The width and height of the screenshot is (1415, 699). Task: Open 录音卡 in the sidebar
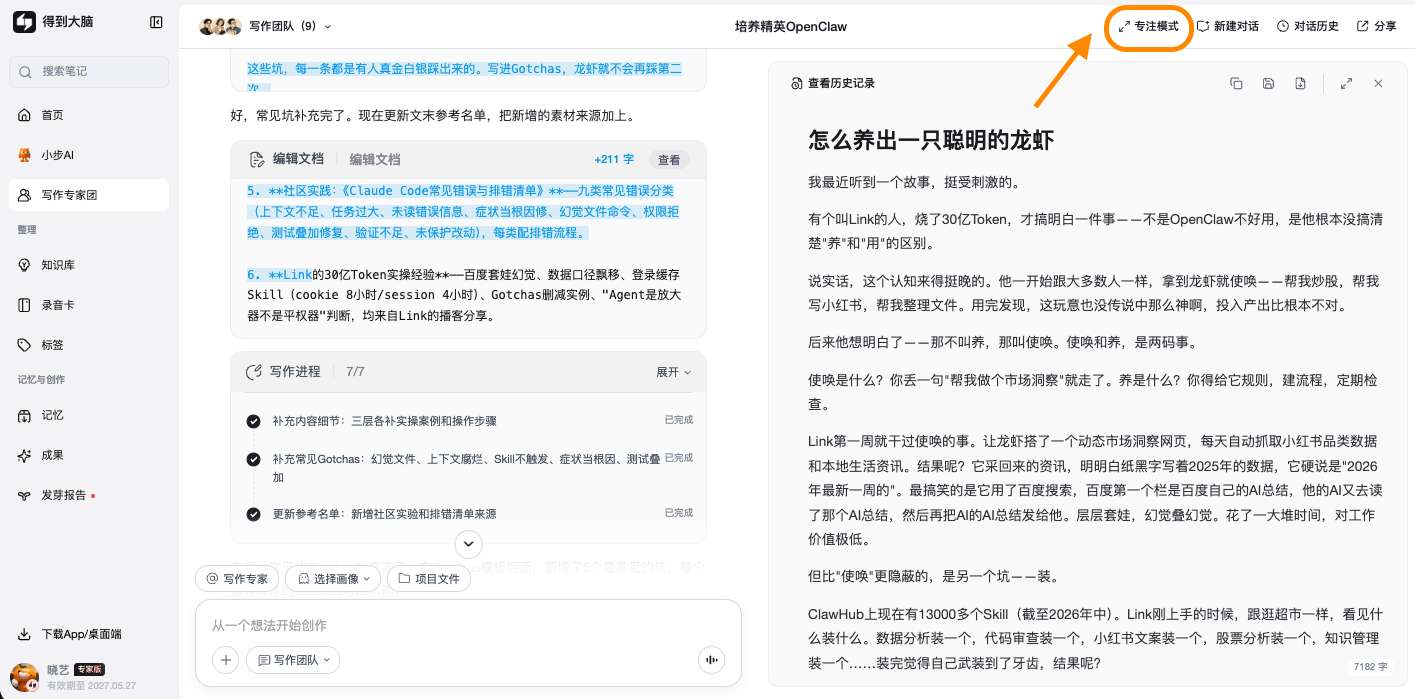click(x=89, y=305)
